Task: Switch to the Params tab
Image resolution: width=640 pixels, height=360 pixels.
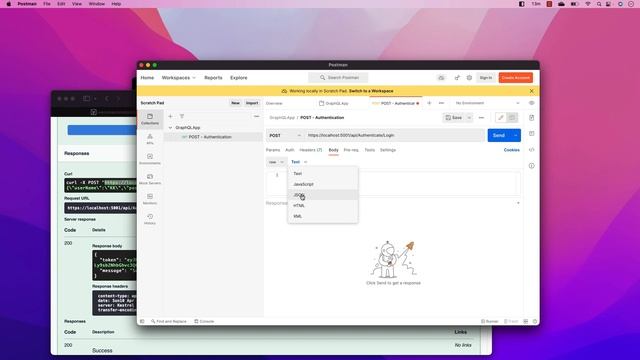Action: [273, 150]
